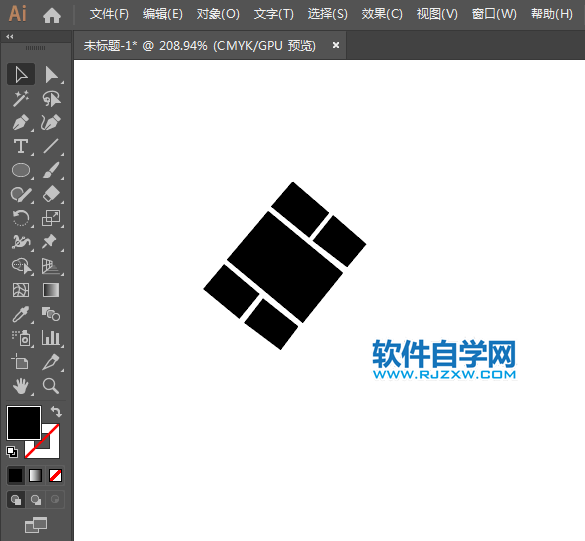The width and height of the screenshot is (585, 541).
Task: Select the Blend tool
Action: pyautogui.click(x=51, y=314)
